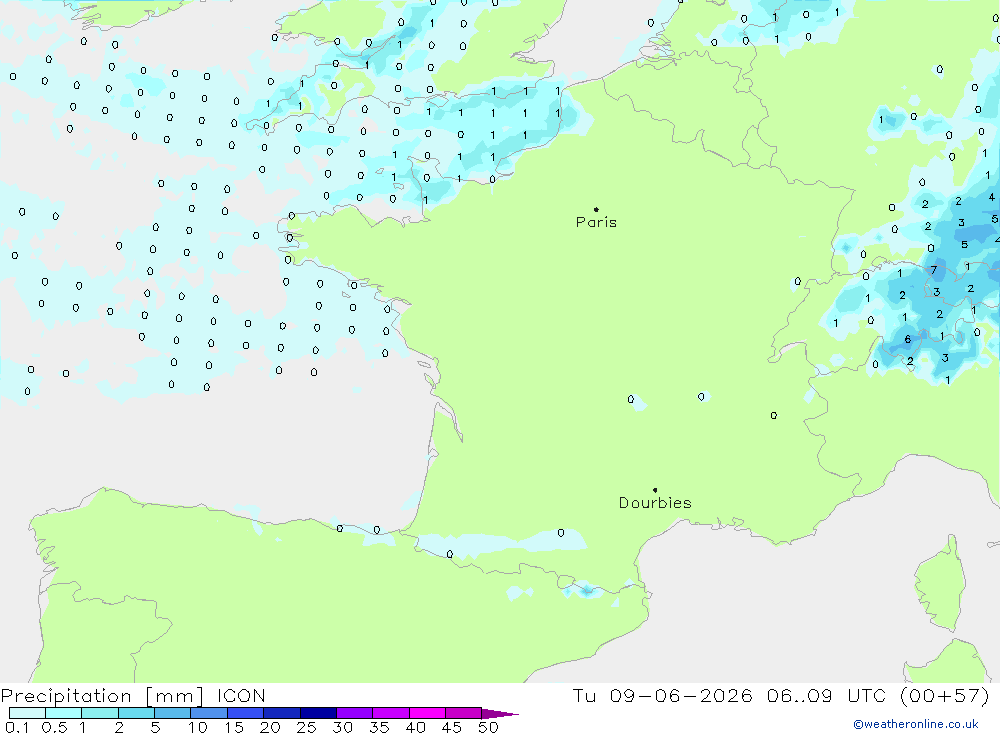The height and width of the screenshot is (733, 1000).
Task: Click the Paris city label
Action: point(596,222)
